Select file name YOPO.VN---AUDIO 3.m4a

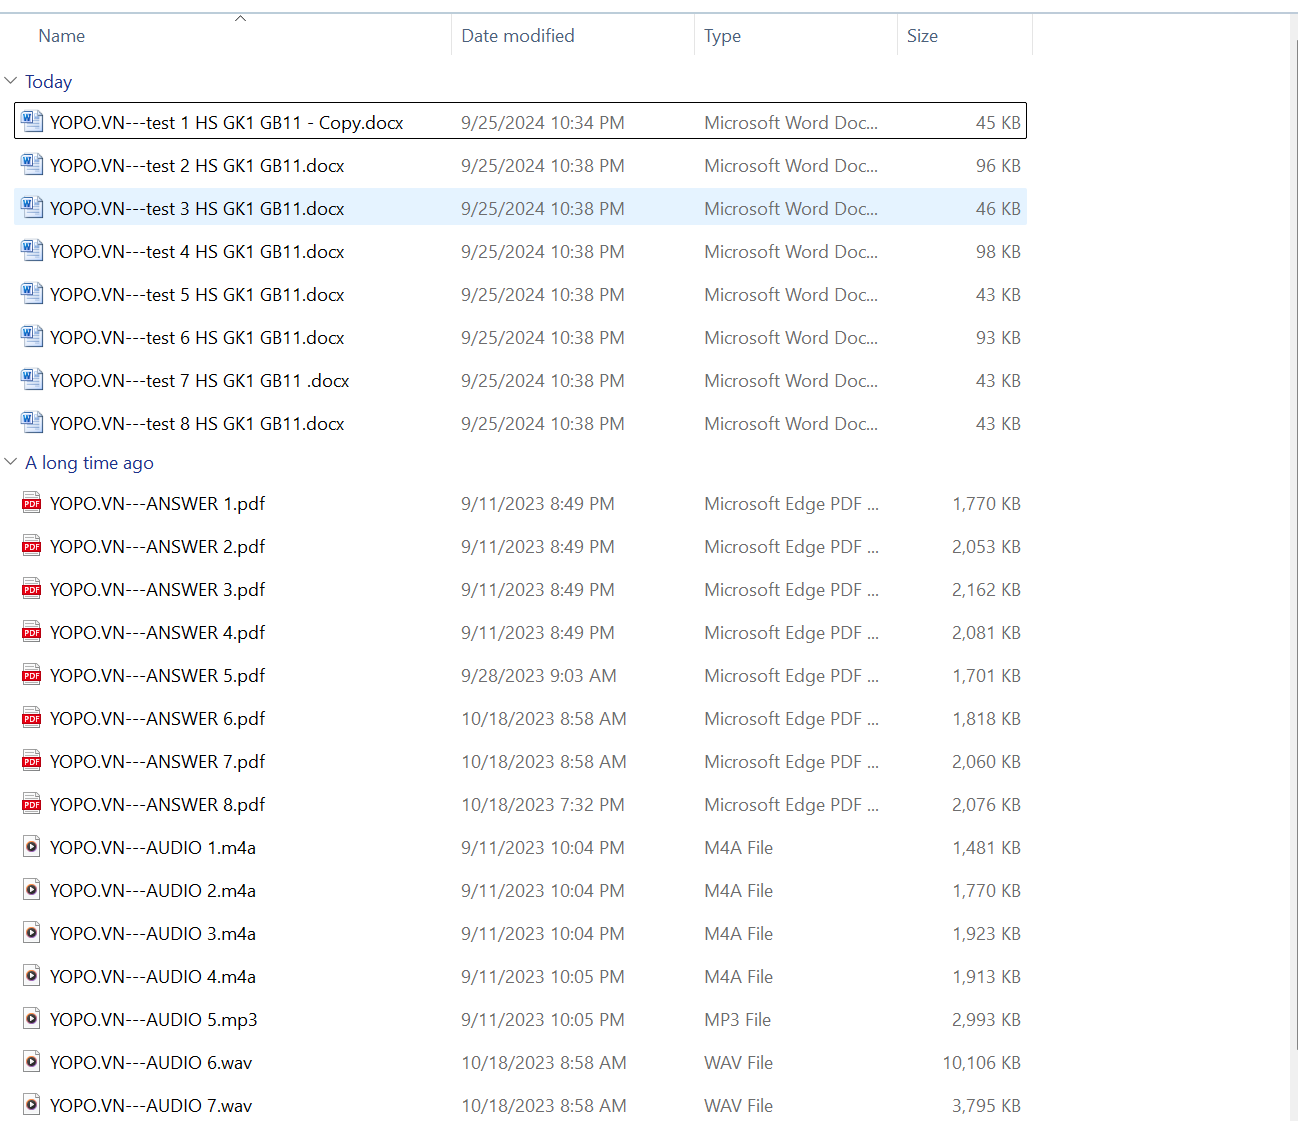153,934
